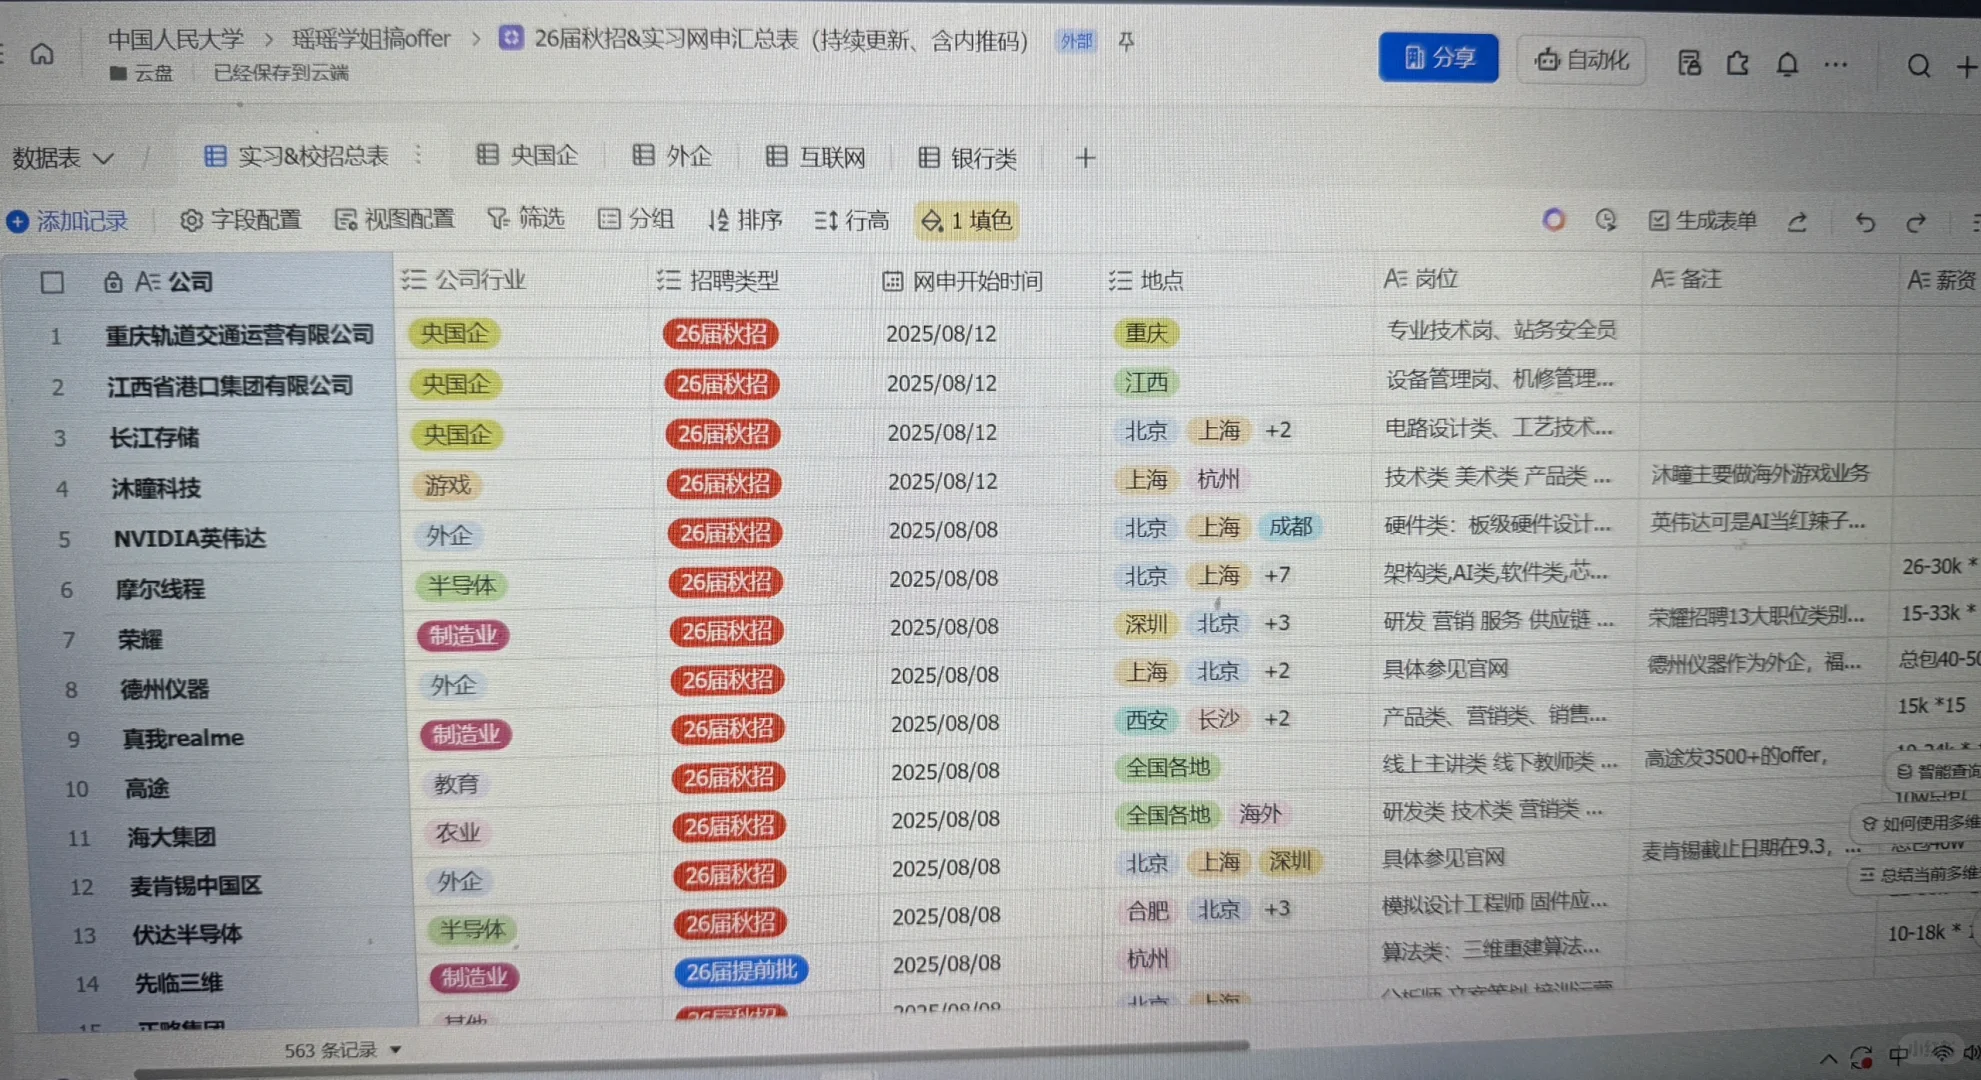The image size is (1981, 1080).
Task: Click the external 外部 tag badge
Action: pyautogui.click(x=1077, y=41)
